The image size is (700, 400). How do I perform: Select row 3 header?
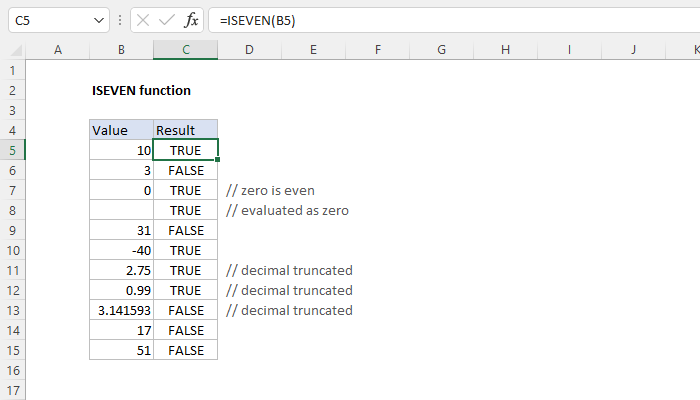tap(12, 110)
